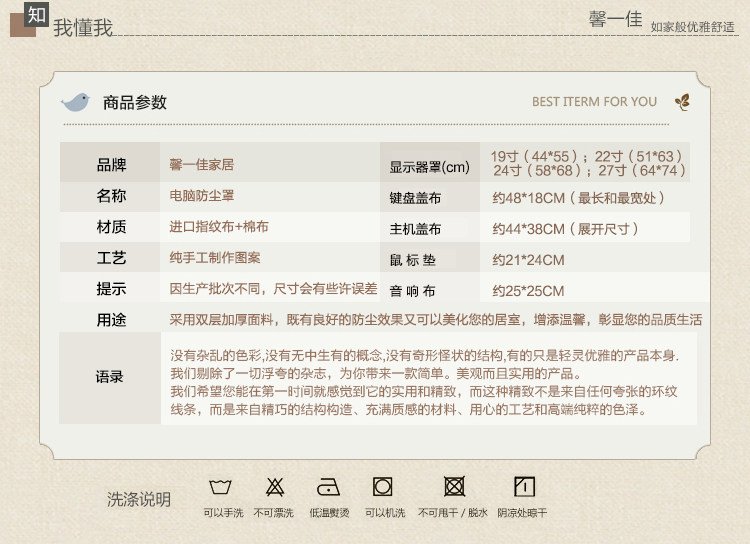This screenshot has height=544, width=750.
Task: Click the low-temperature iron (低温熨烫) icon
Action: pyautogui.click(x=329, y=488)
